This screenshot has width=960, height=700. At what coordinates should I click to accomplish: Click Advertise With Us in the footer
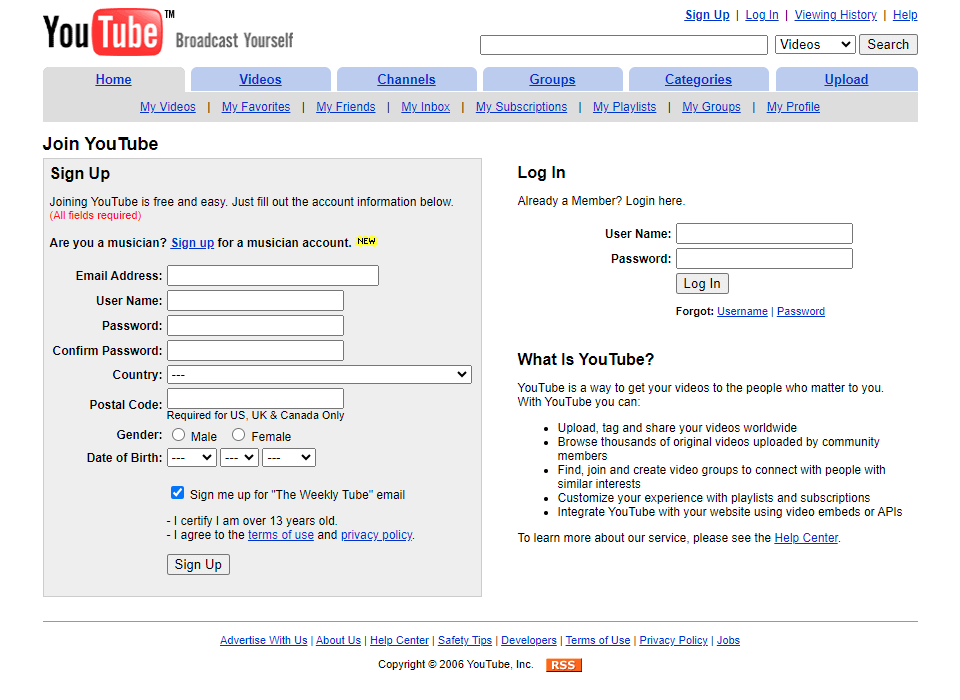(264, 640)
